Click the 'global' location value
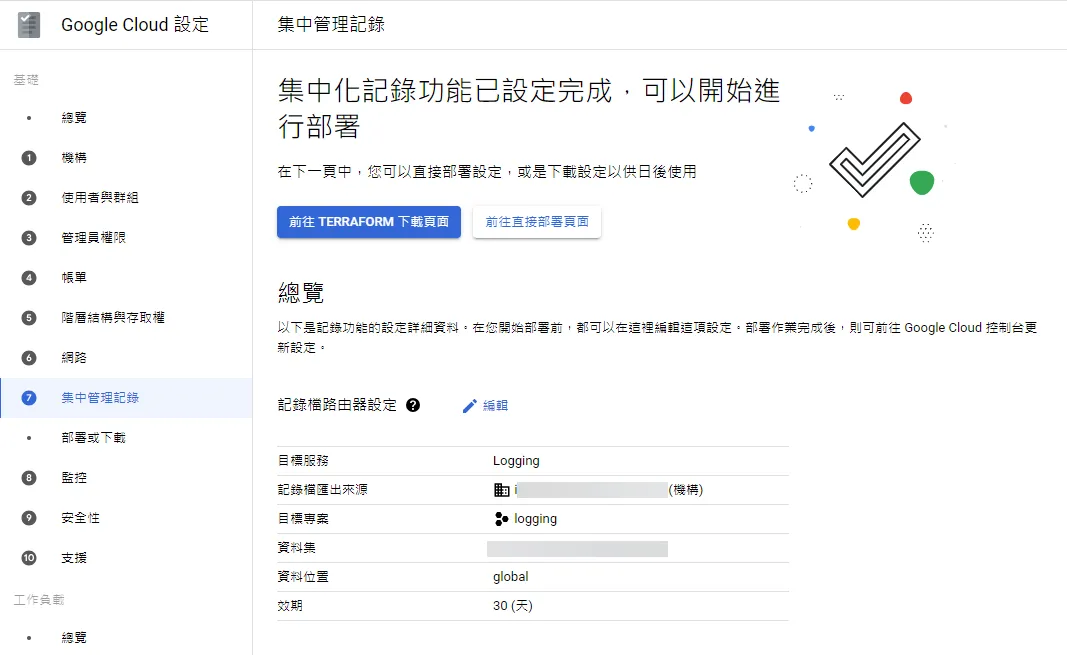The height and width of the screenshot is (655, 1067). click(510, 577)
